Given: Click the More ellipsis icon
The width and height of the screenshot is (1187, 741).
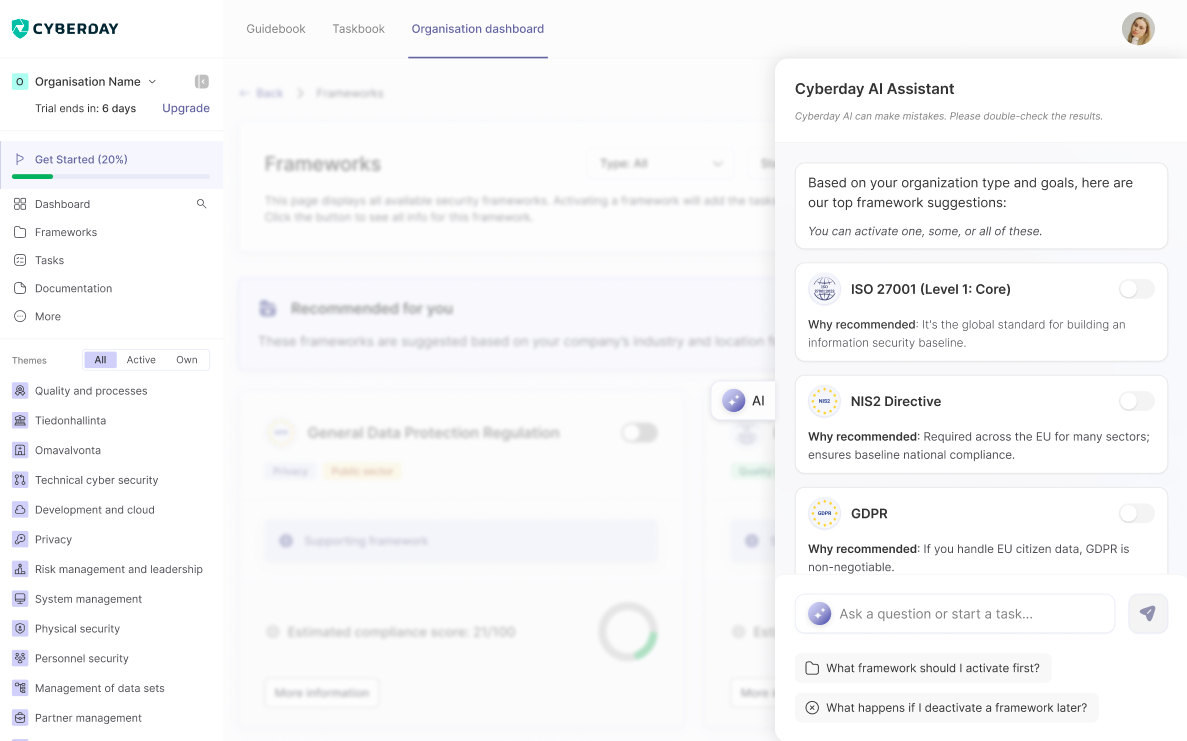Looking at the screenshot, I should point(20,316).
